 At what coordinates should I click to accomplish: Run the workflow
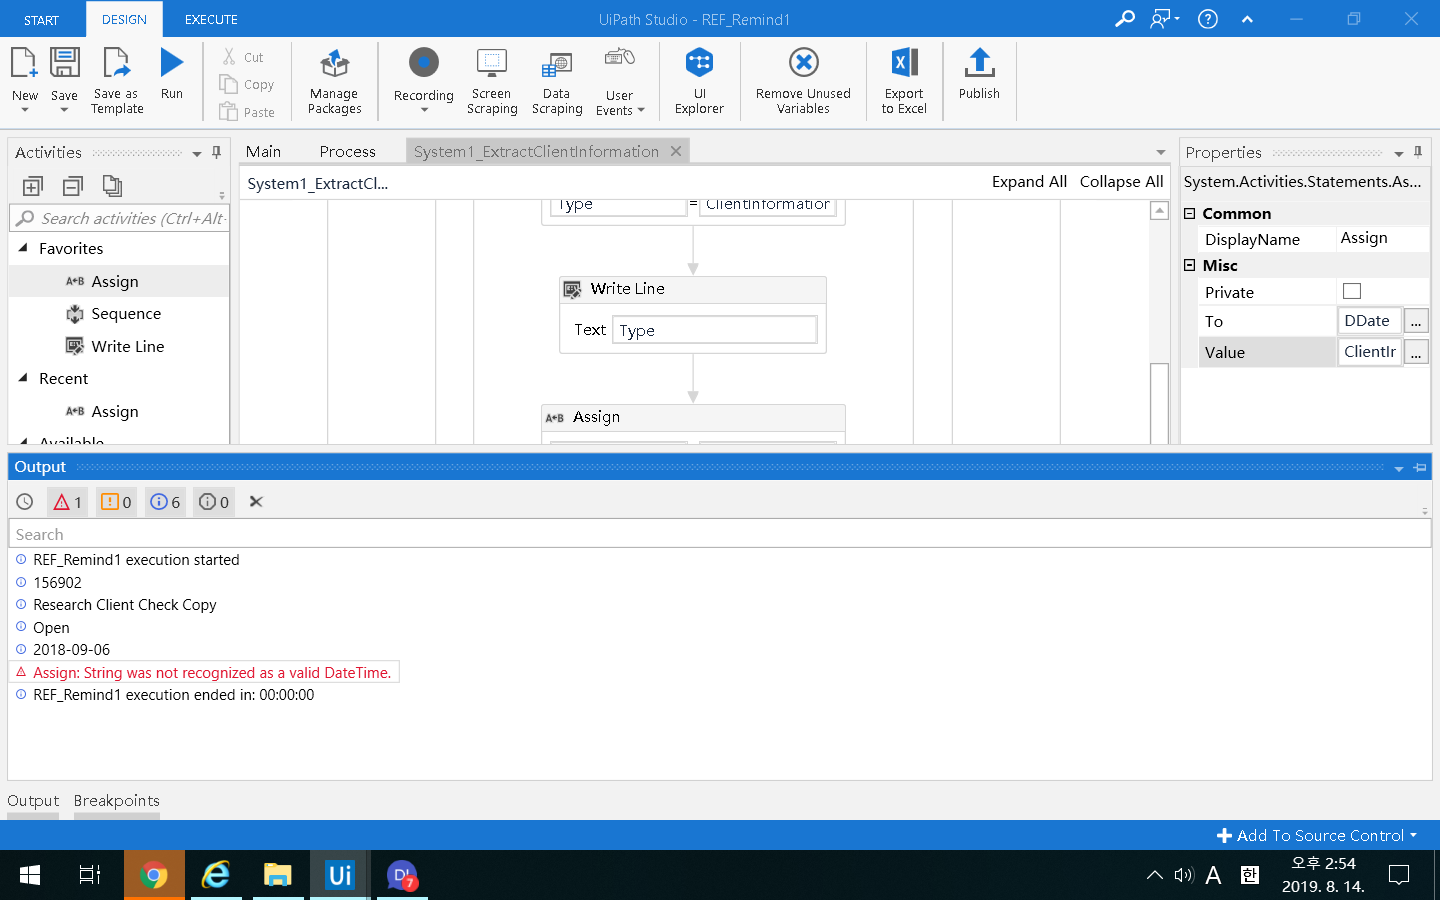[x=172, y=74]
